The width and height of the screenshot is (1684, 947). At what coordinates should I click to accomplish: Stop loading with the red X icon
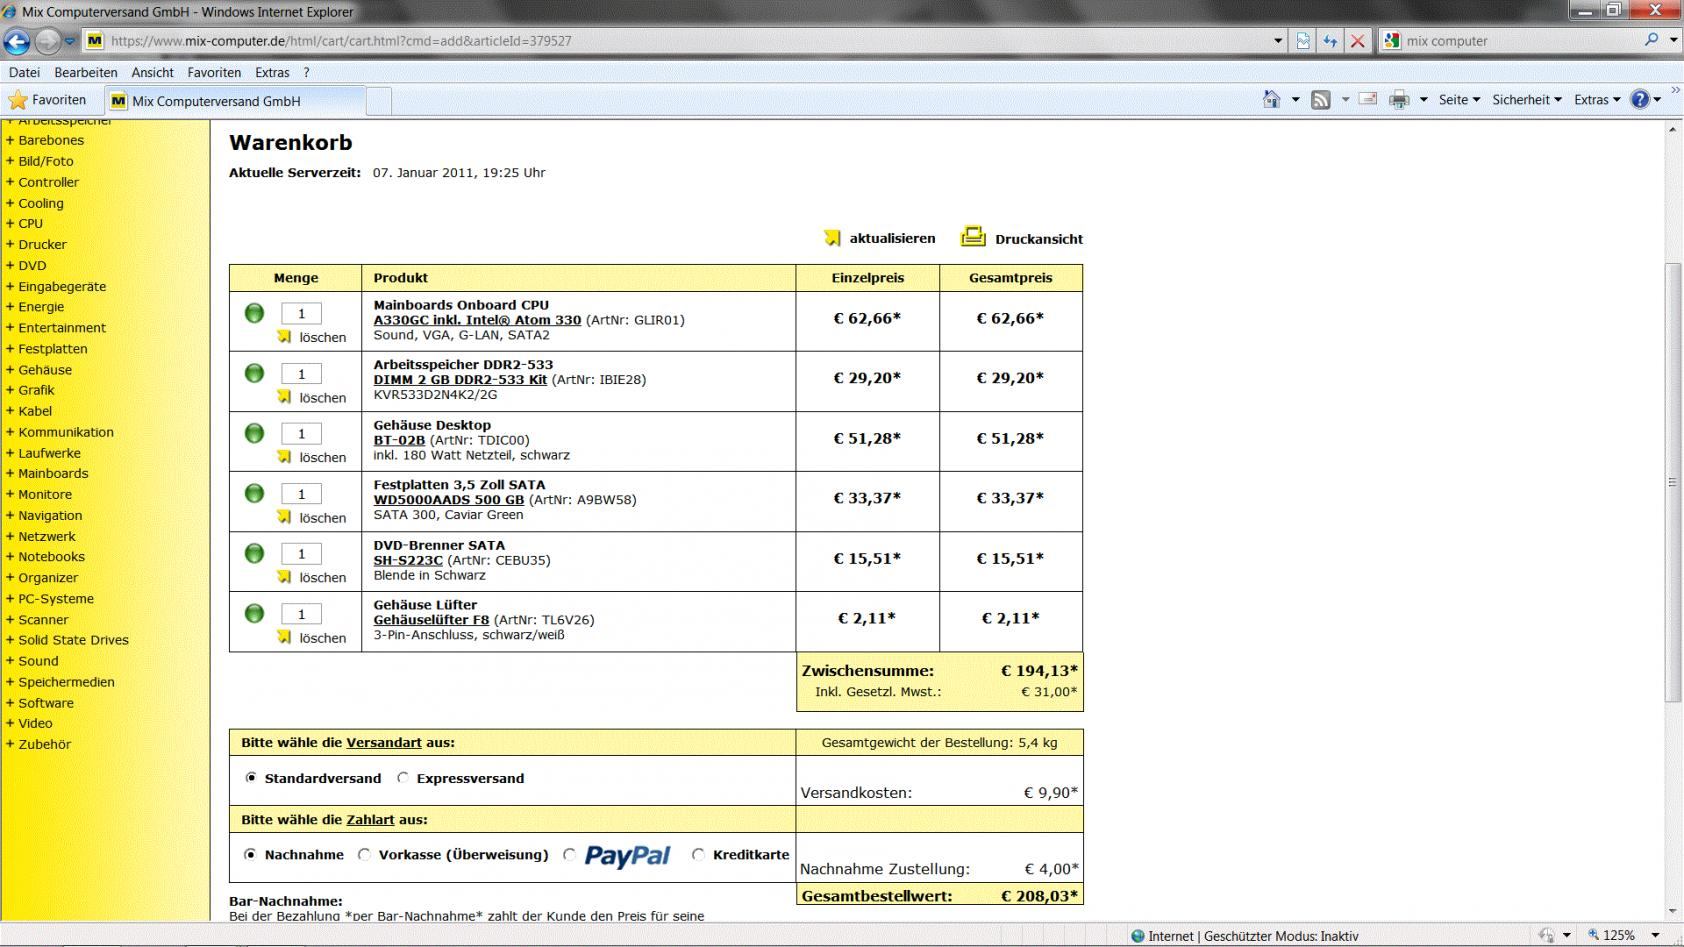pyautogui.click(x=1357, y=41)
